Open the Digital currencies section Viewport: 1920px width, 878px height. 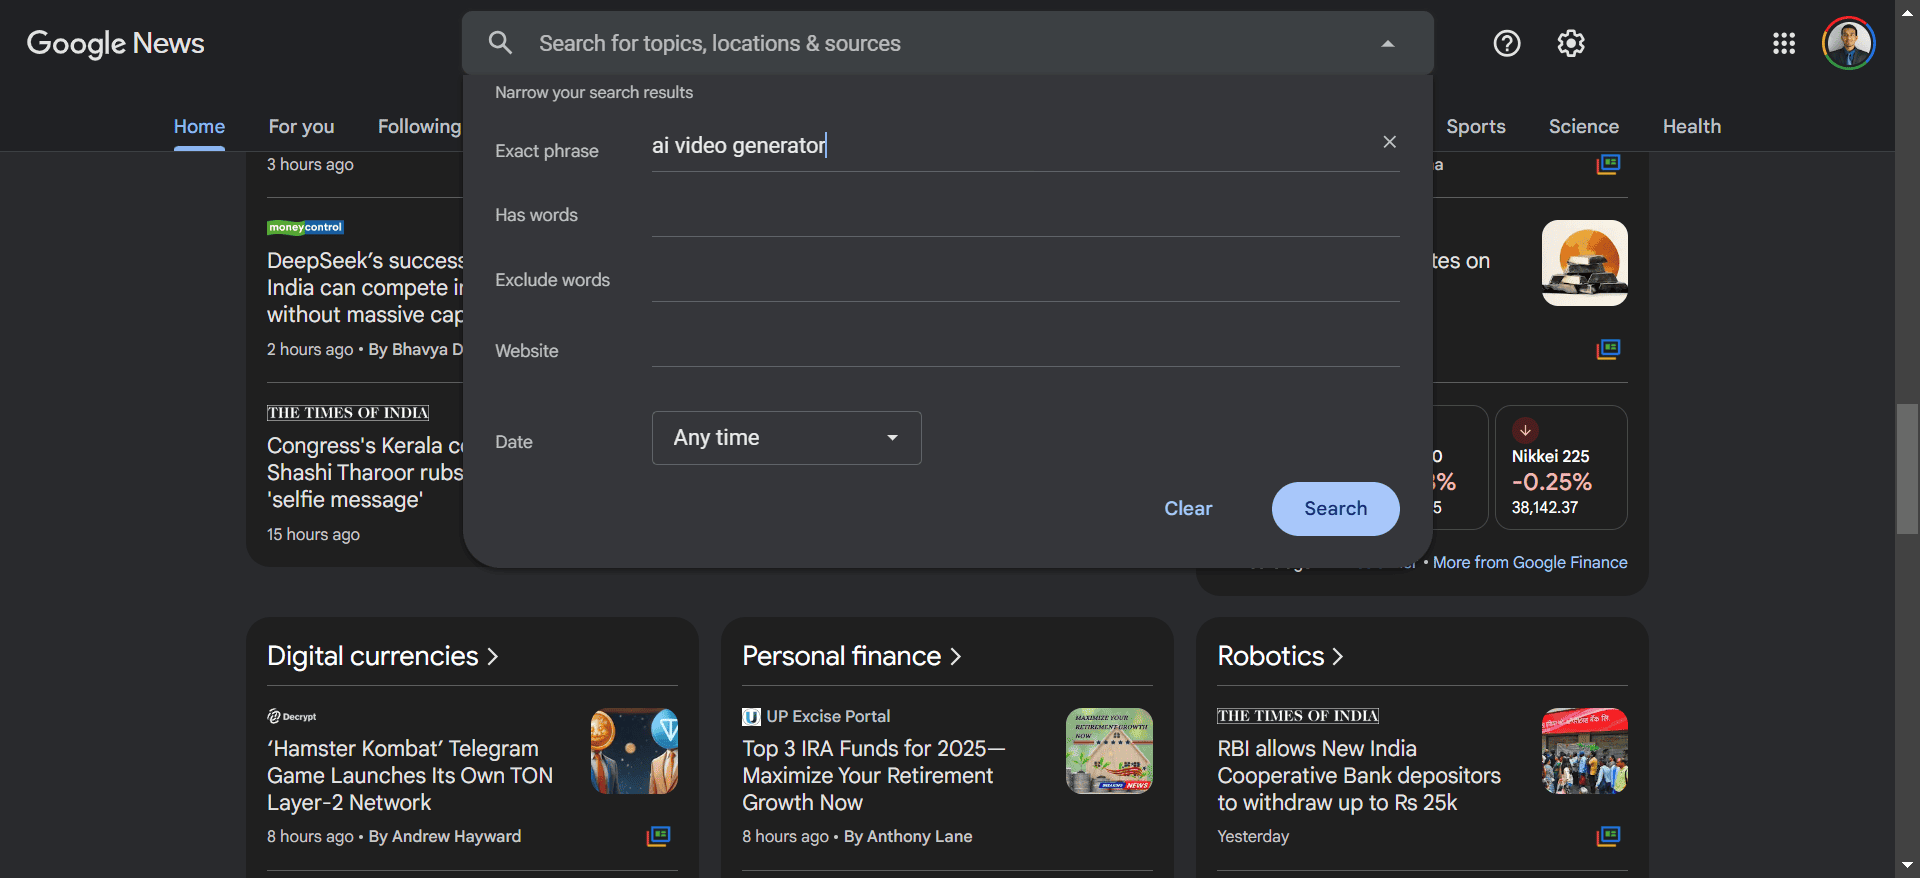[372, 656]
